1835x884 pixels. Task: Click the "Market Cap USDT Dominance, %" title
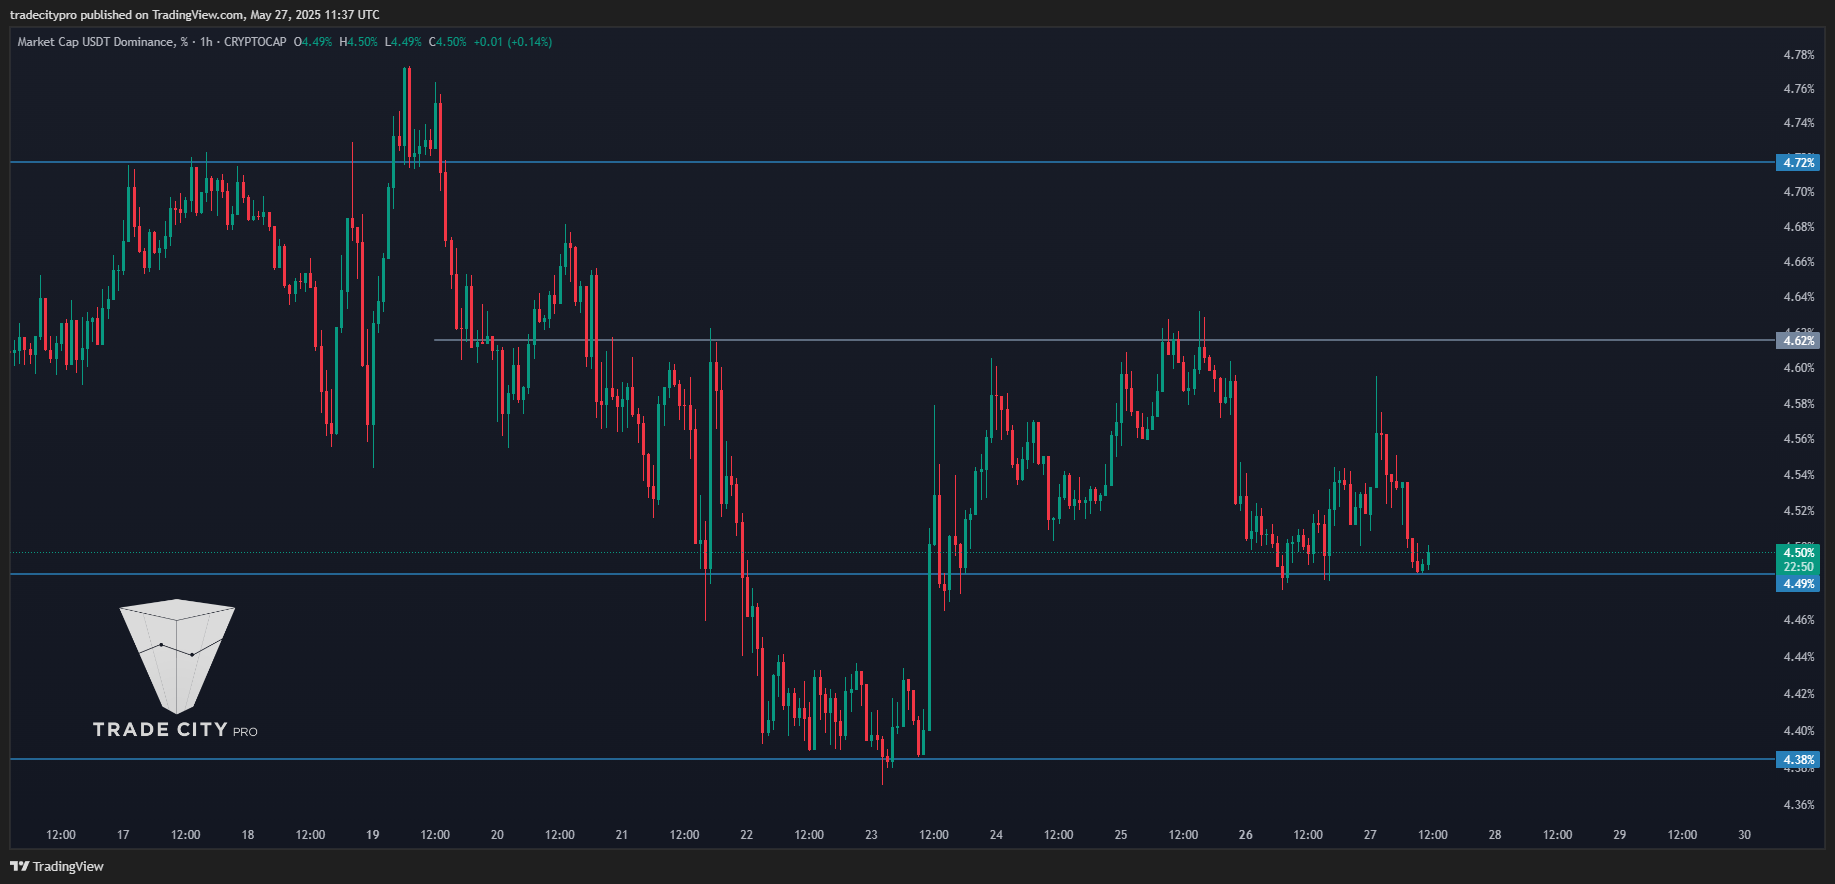coord(103,42)
